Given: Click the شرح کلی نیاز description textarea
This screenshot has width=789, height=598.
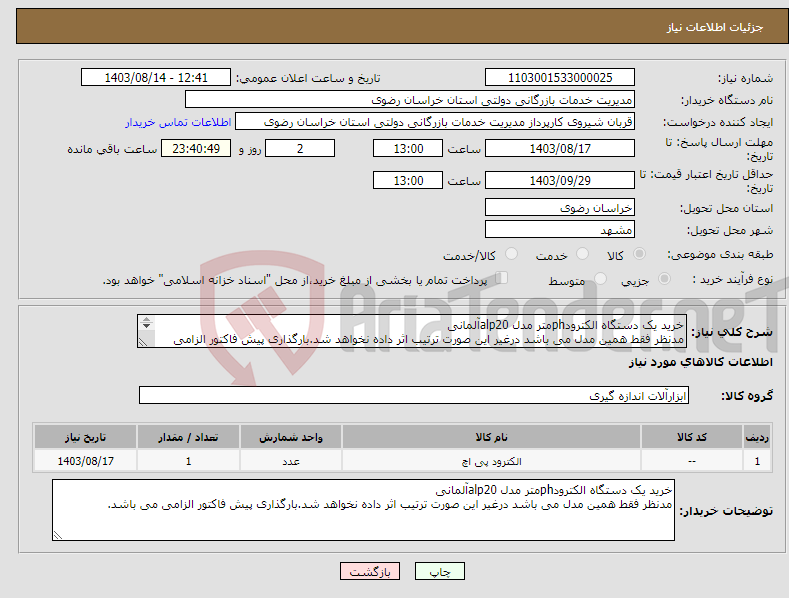Looking at the screenshot, I should (412, 331).
